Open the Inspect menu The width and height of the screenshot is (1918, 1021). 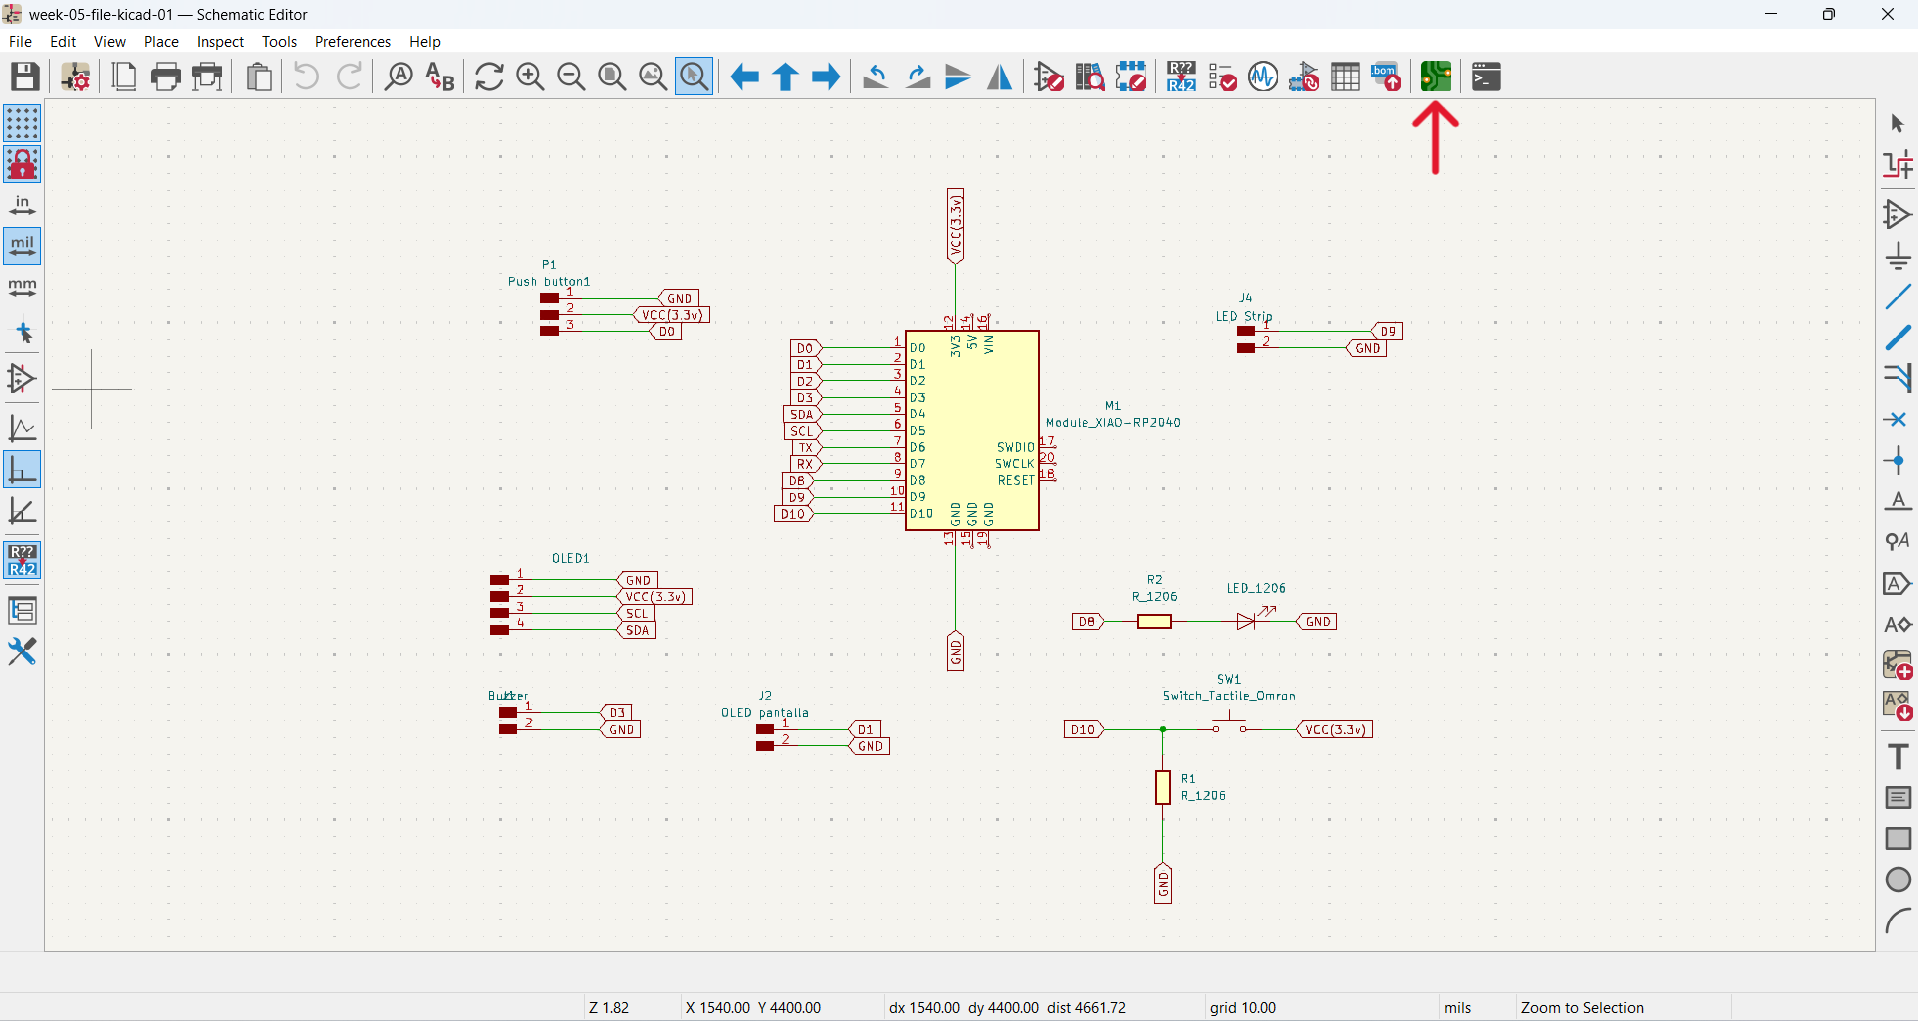(x=220, y=41)
